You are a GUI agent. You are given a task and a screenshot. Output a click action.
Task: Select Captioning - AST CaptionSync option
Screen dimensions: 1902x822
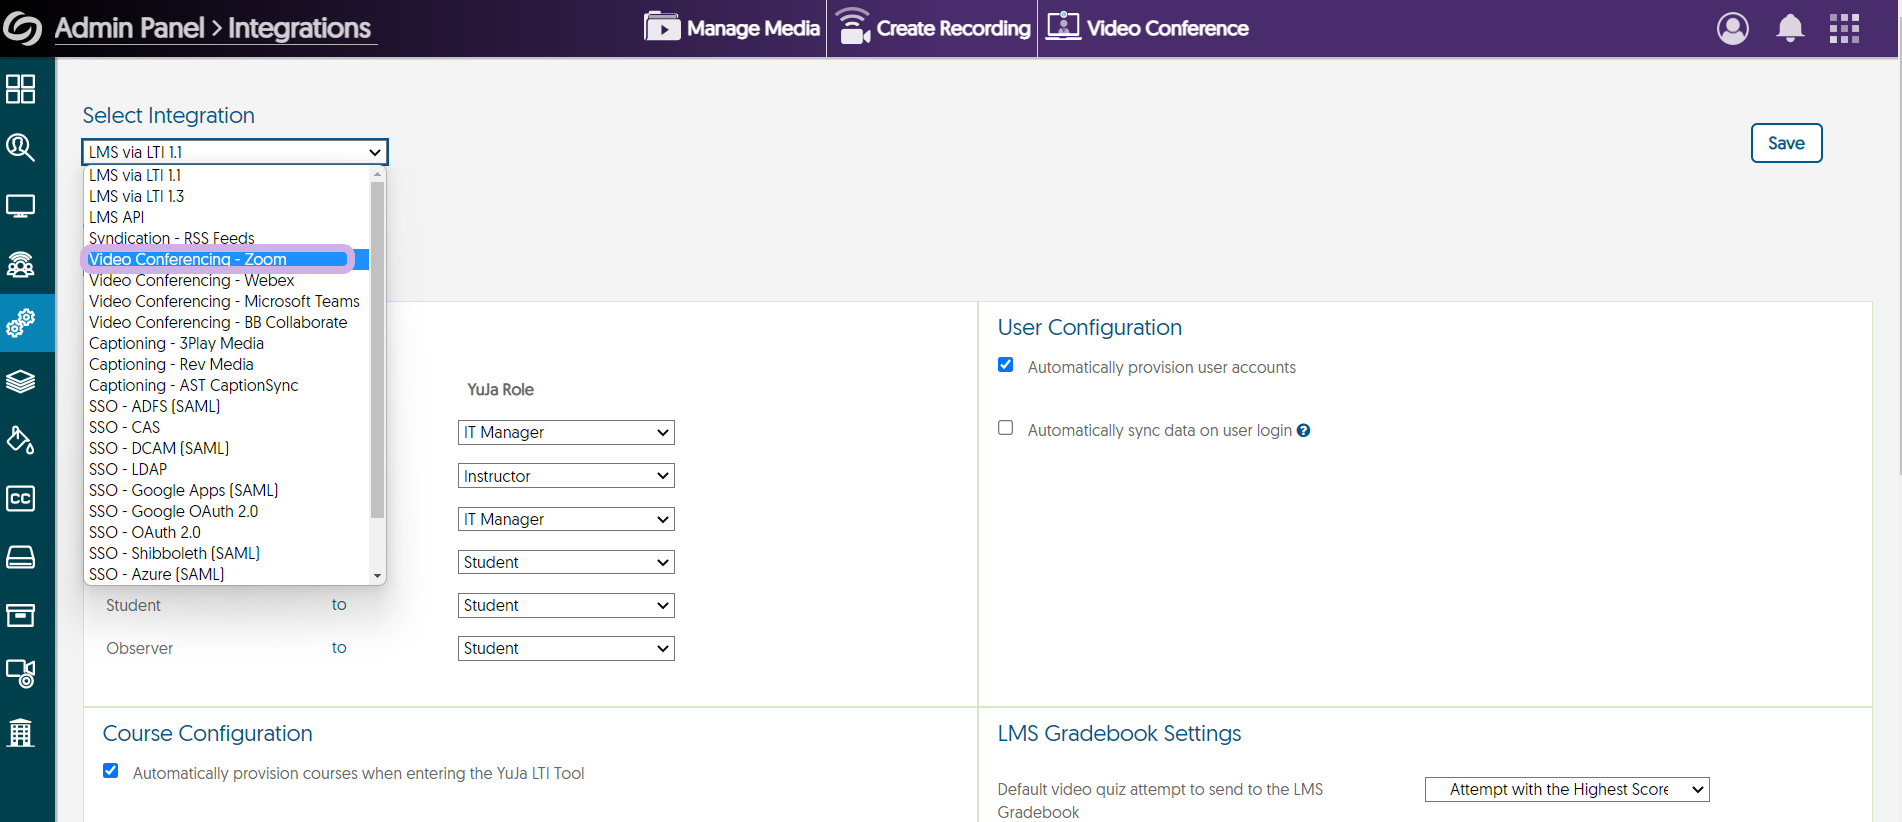[227, 385]
